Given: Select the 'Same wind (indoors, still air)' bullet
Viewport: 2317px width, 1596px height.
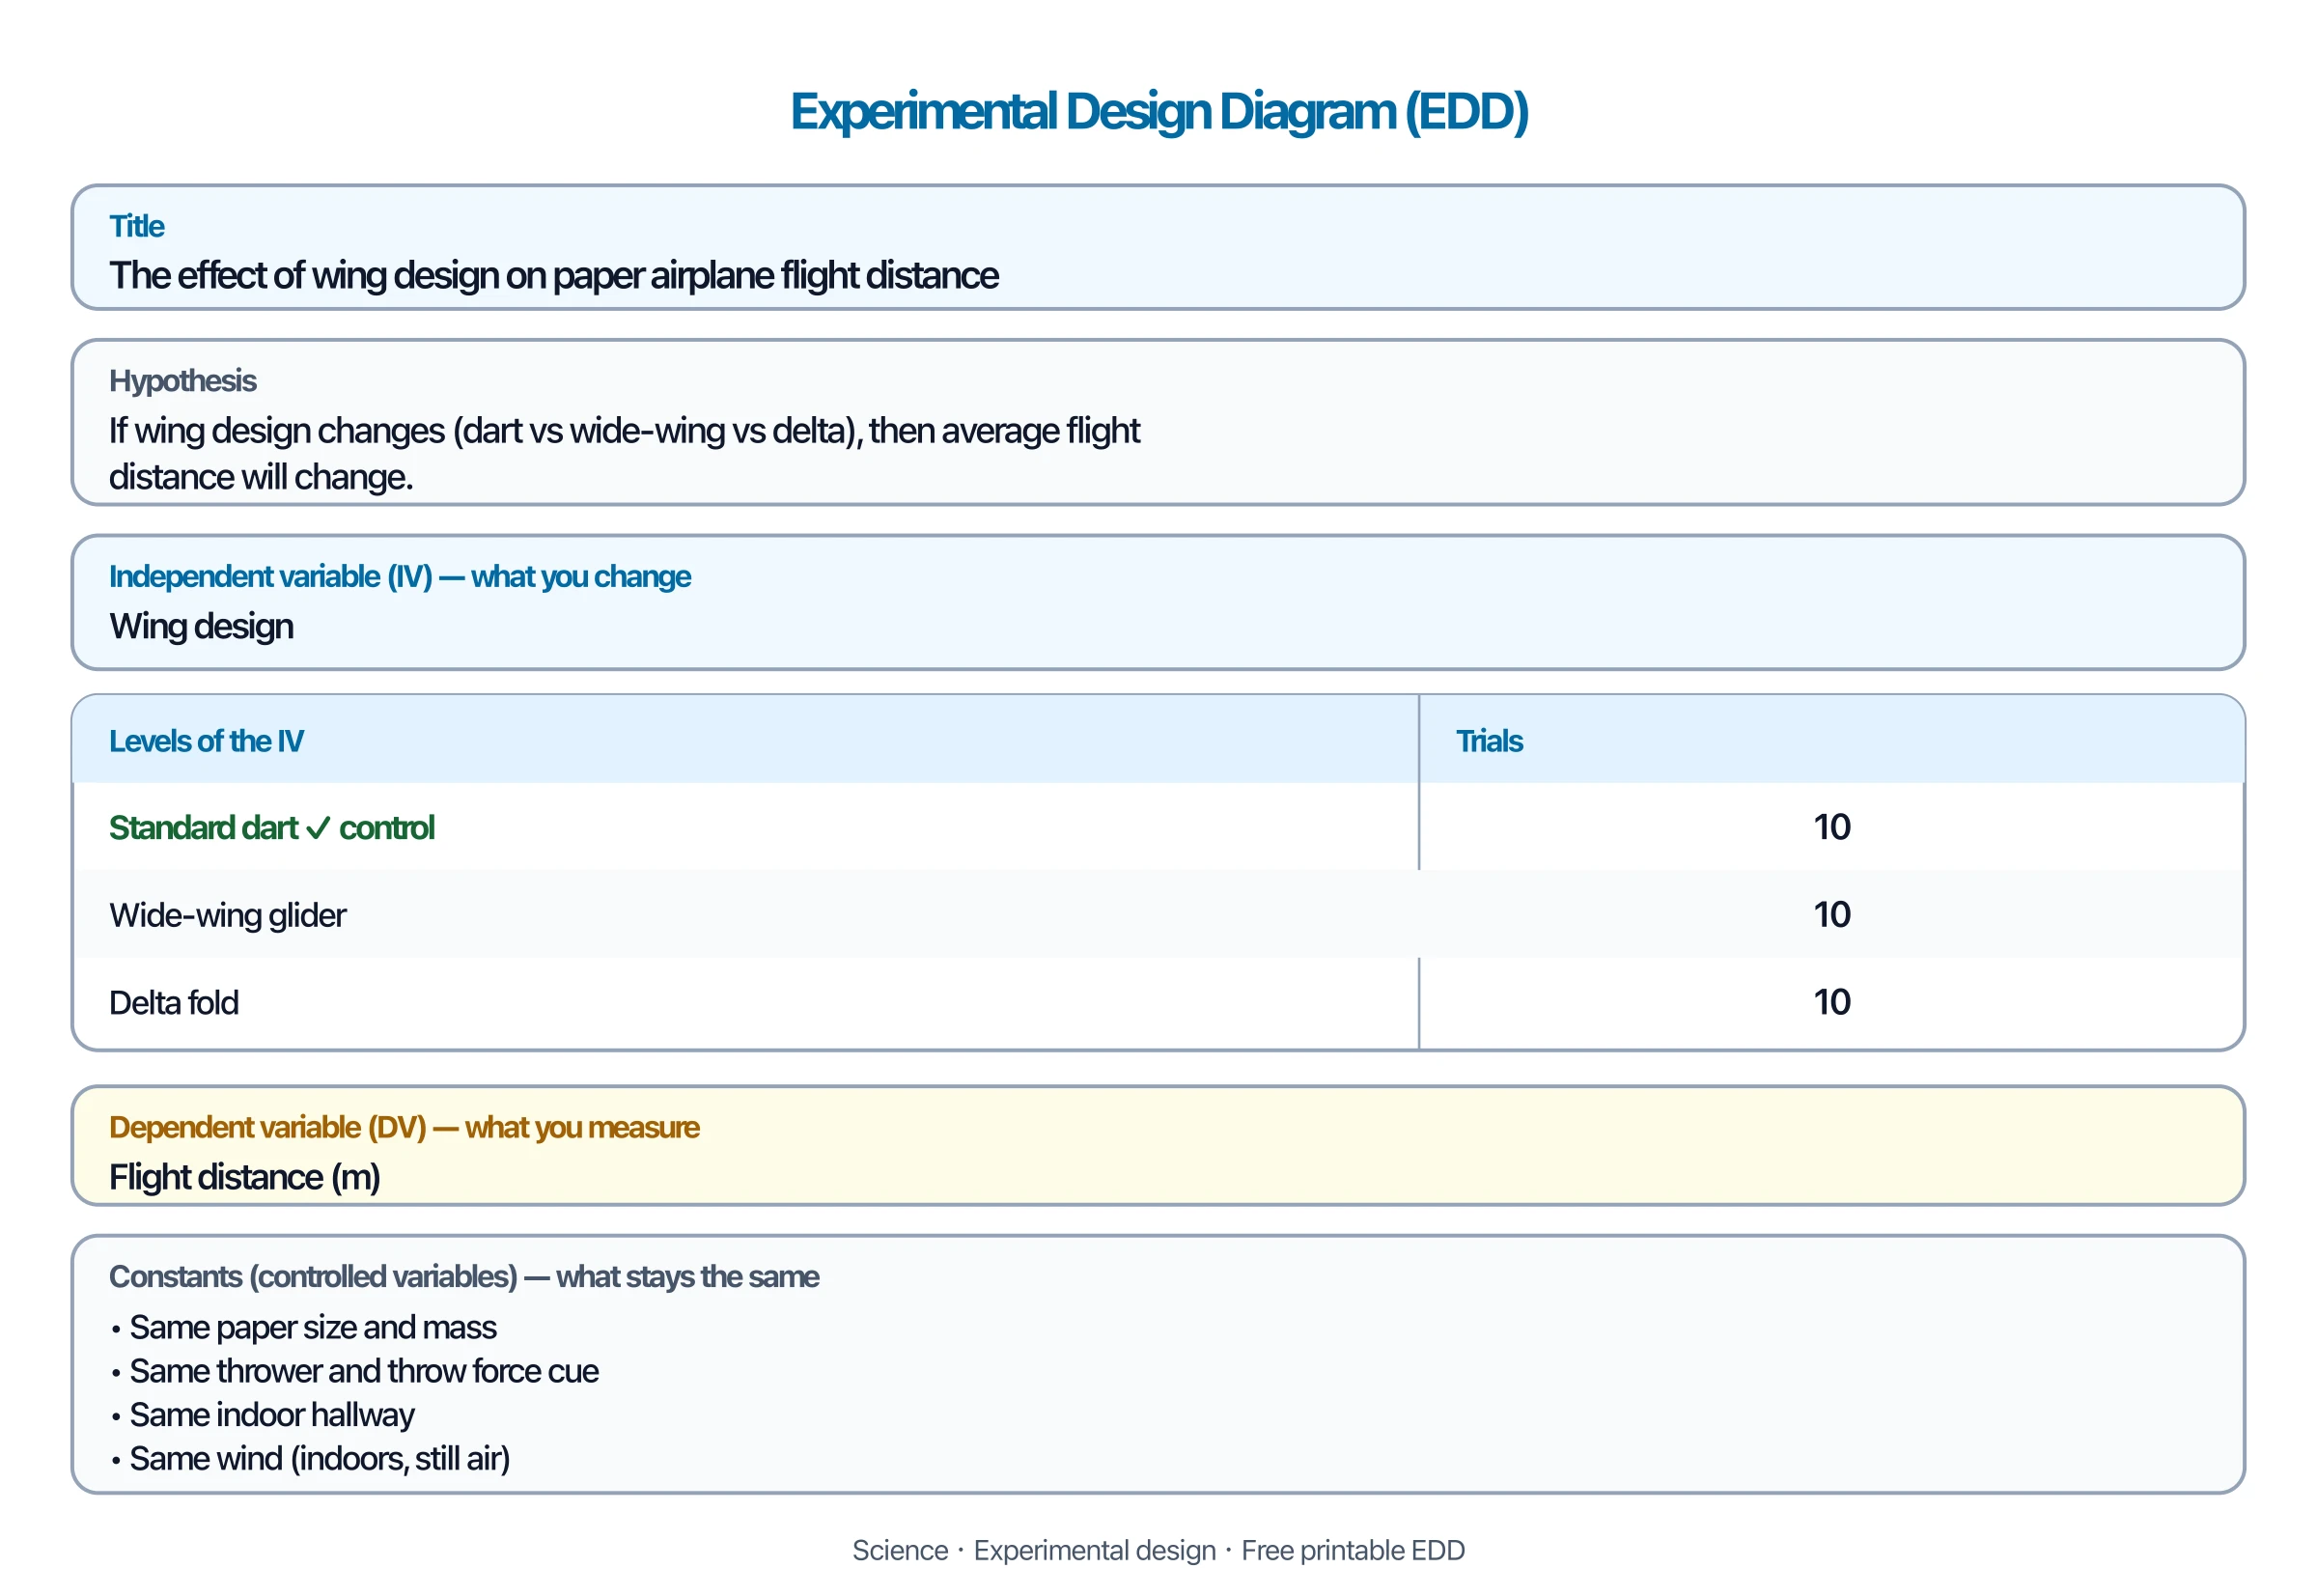Looking at the screenshot, I should click(309, 1459).
